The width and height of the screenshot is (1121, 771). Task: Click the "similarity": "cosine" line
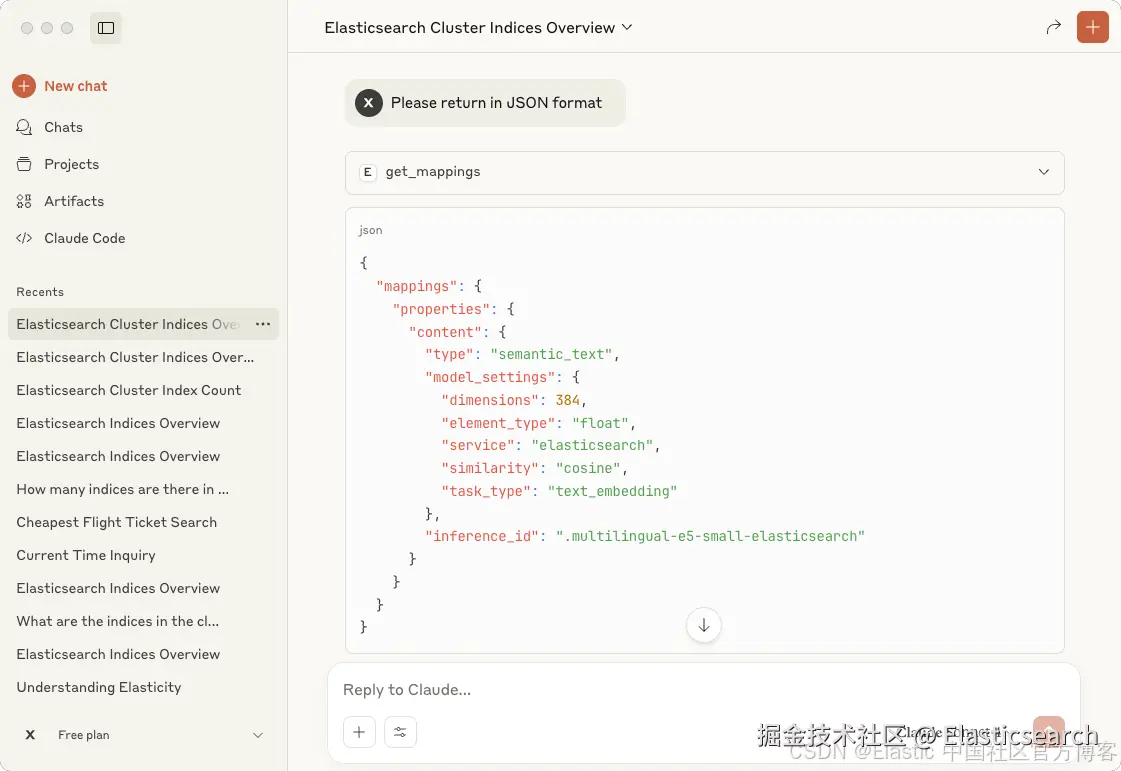click(534, 468)
